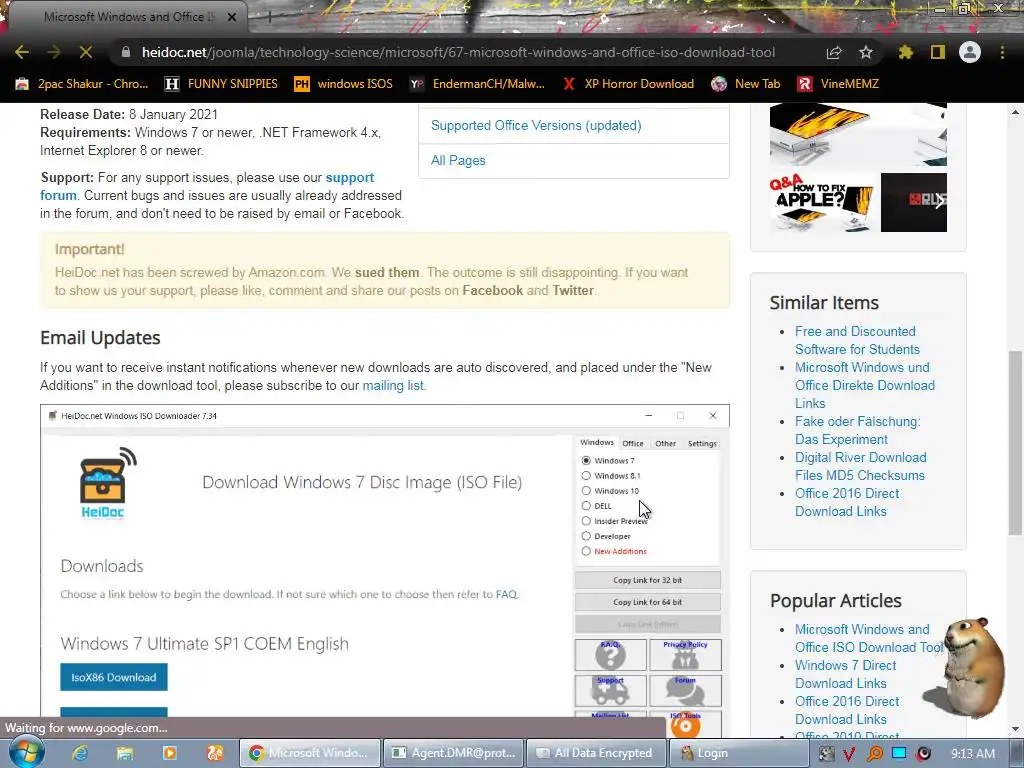Open the Twitter link in Important notice
This screenshot has height=768, width=1024.
(x=573, y=291)
